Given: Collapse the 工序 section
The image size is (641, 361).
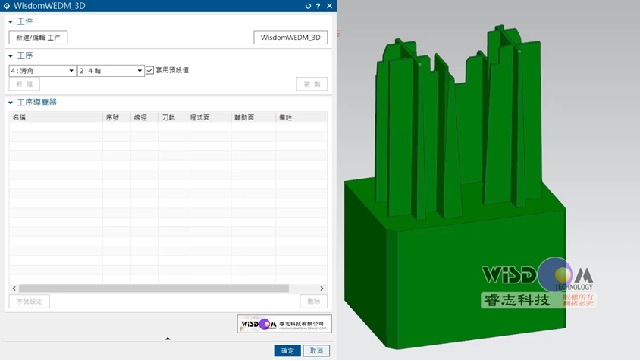Looking at the screenshot, I should [x=11, y=56].
